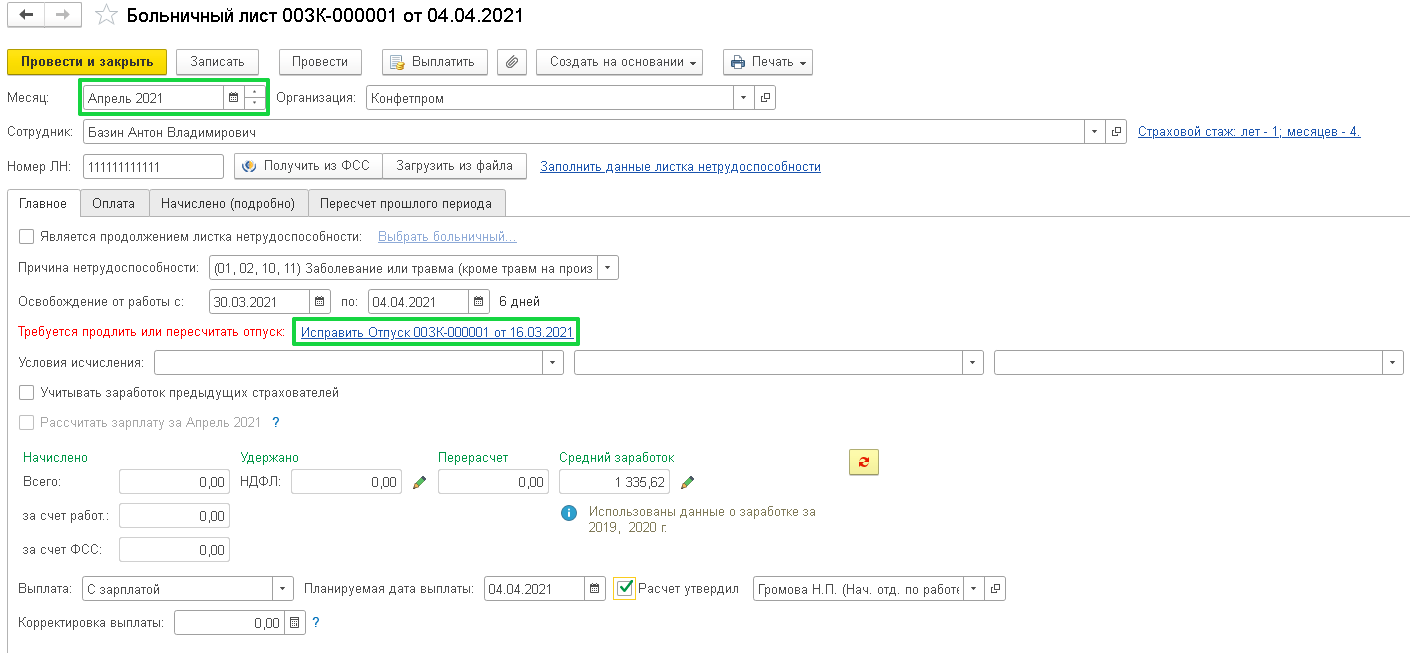
Task: Edit Средний заработок with pencil icon
Action: click(x=687, y=483)
